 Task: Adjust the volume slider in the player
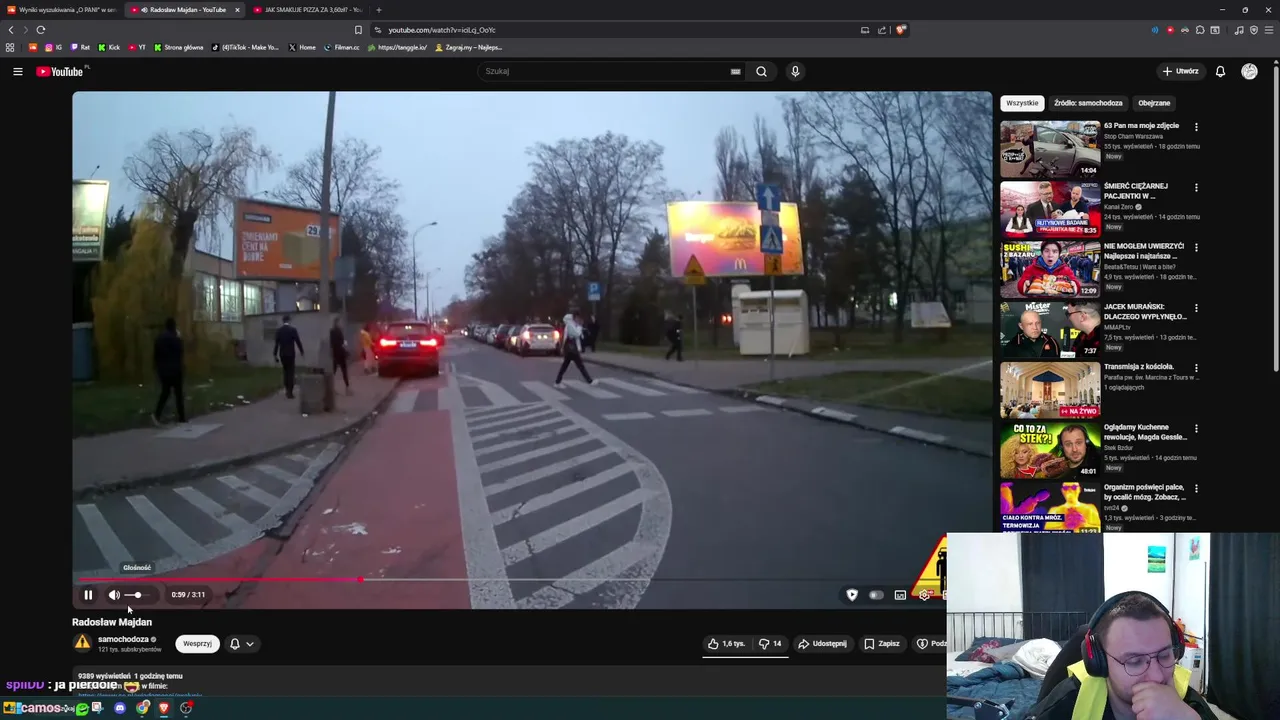pos(137,595)
